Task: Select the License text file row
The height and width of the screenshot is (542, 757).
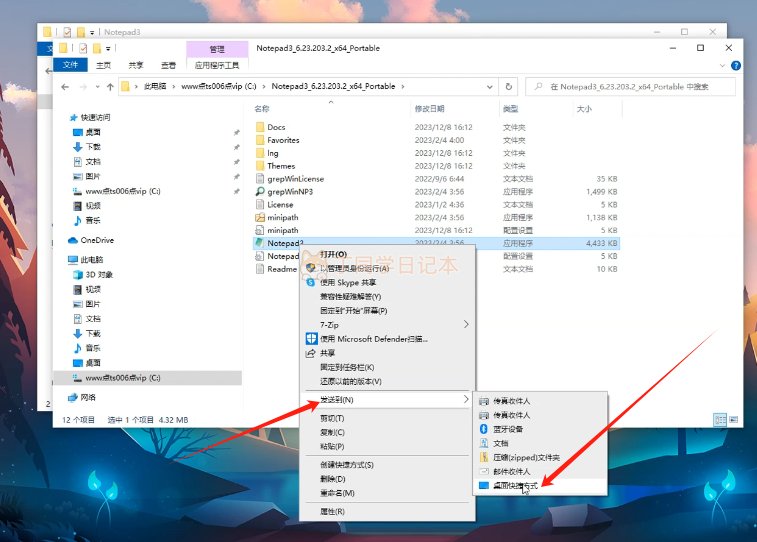Action: 436,205
